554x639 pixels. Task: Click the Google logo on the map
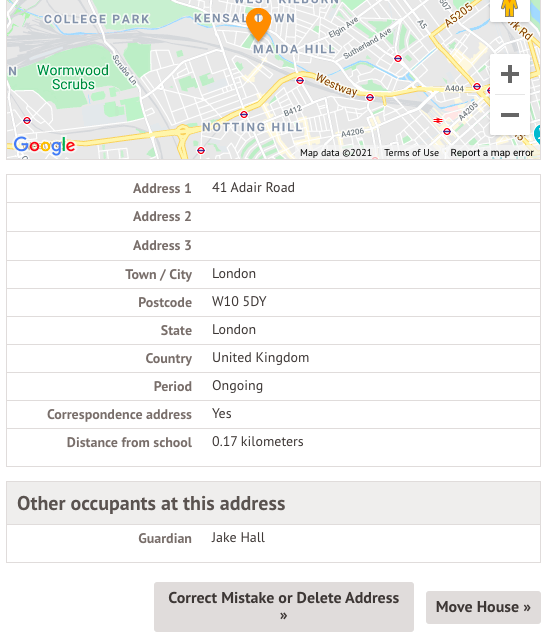click(x=44, y=145)
